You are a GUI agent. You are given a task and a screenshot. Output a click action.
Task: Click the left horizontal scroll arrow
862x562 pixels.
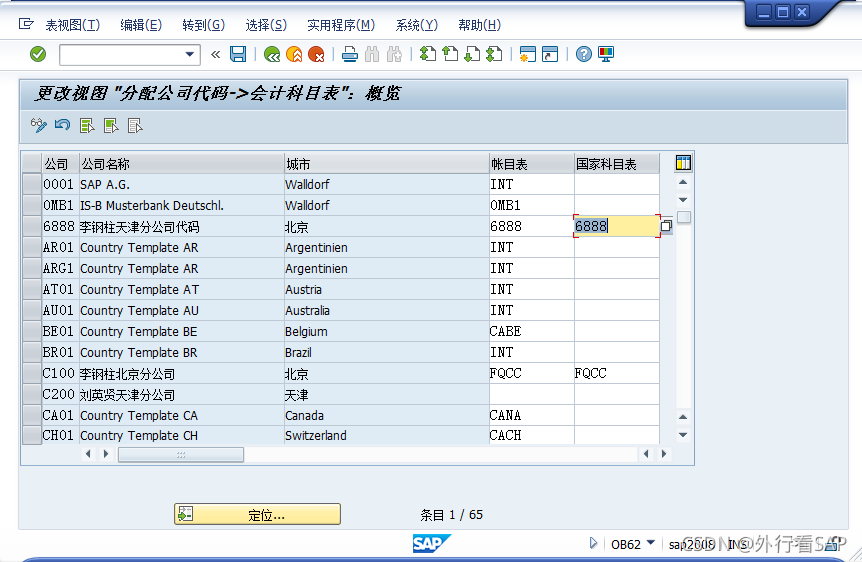click(89, 454)
